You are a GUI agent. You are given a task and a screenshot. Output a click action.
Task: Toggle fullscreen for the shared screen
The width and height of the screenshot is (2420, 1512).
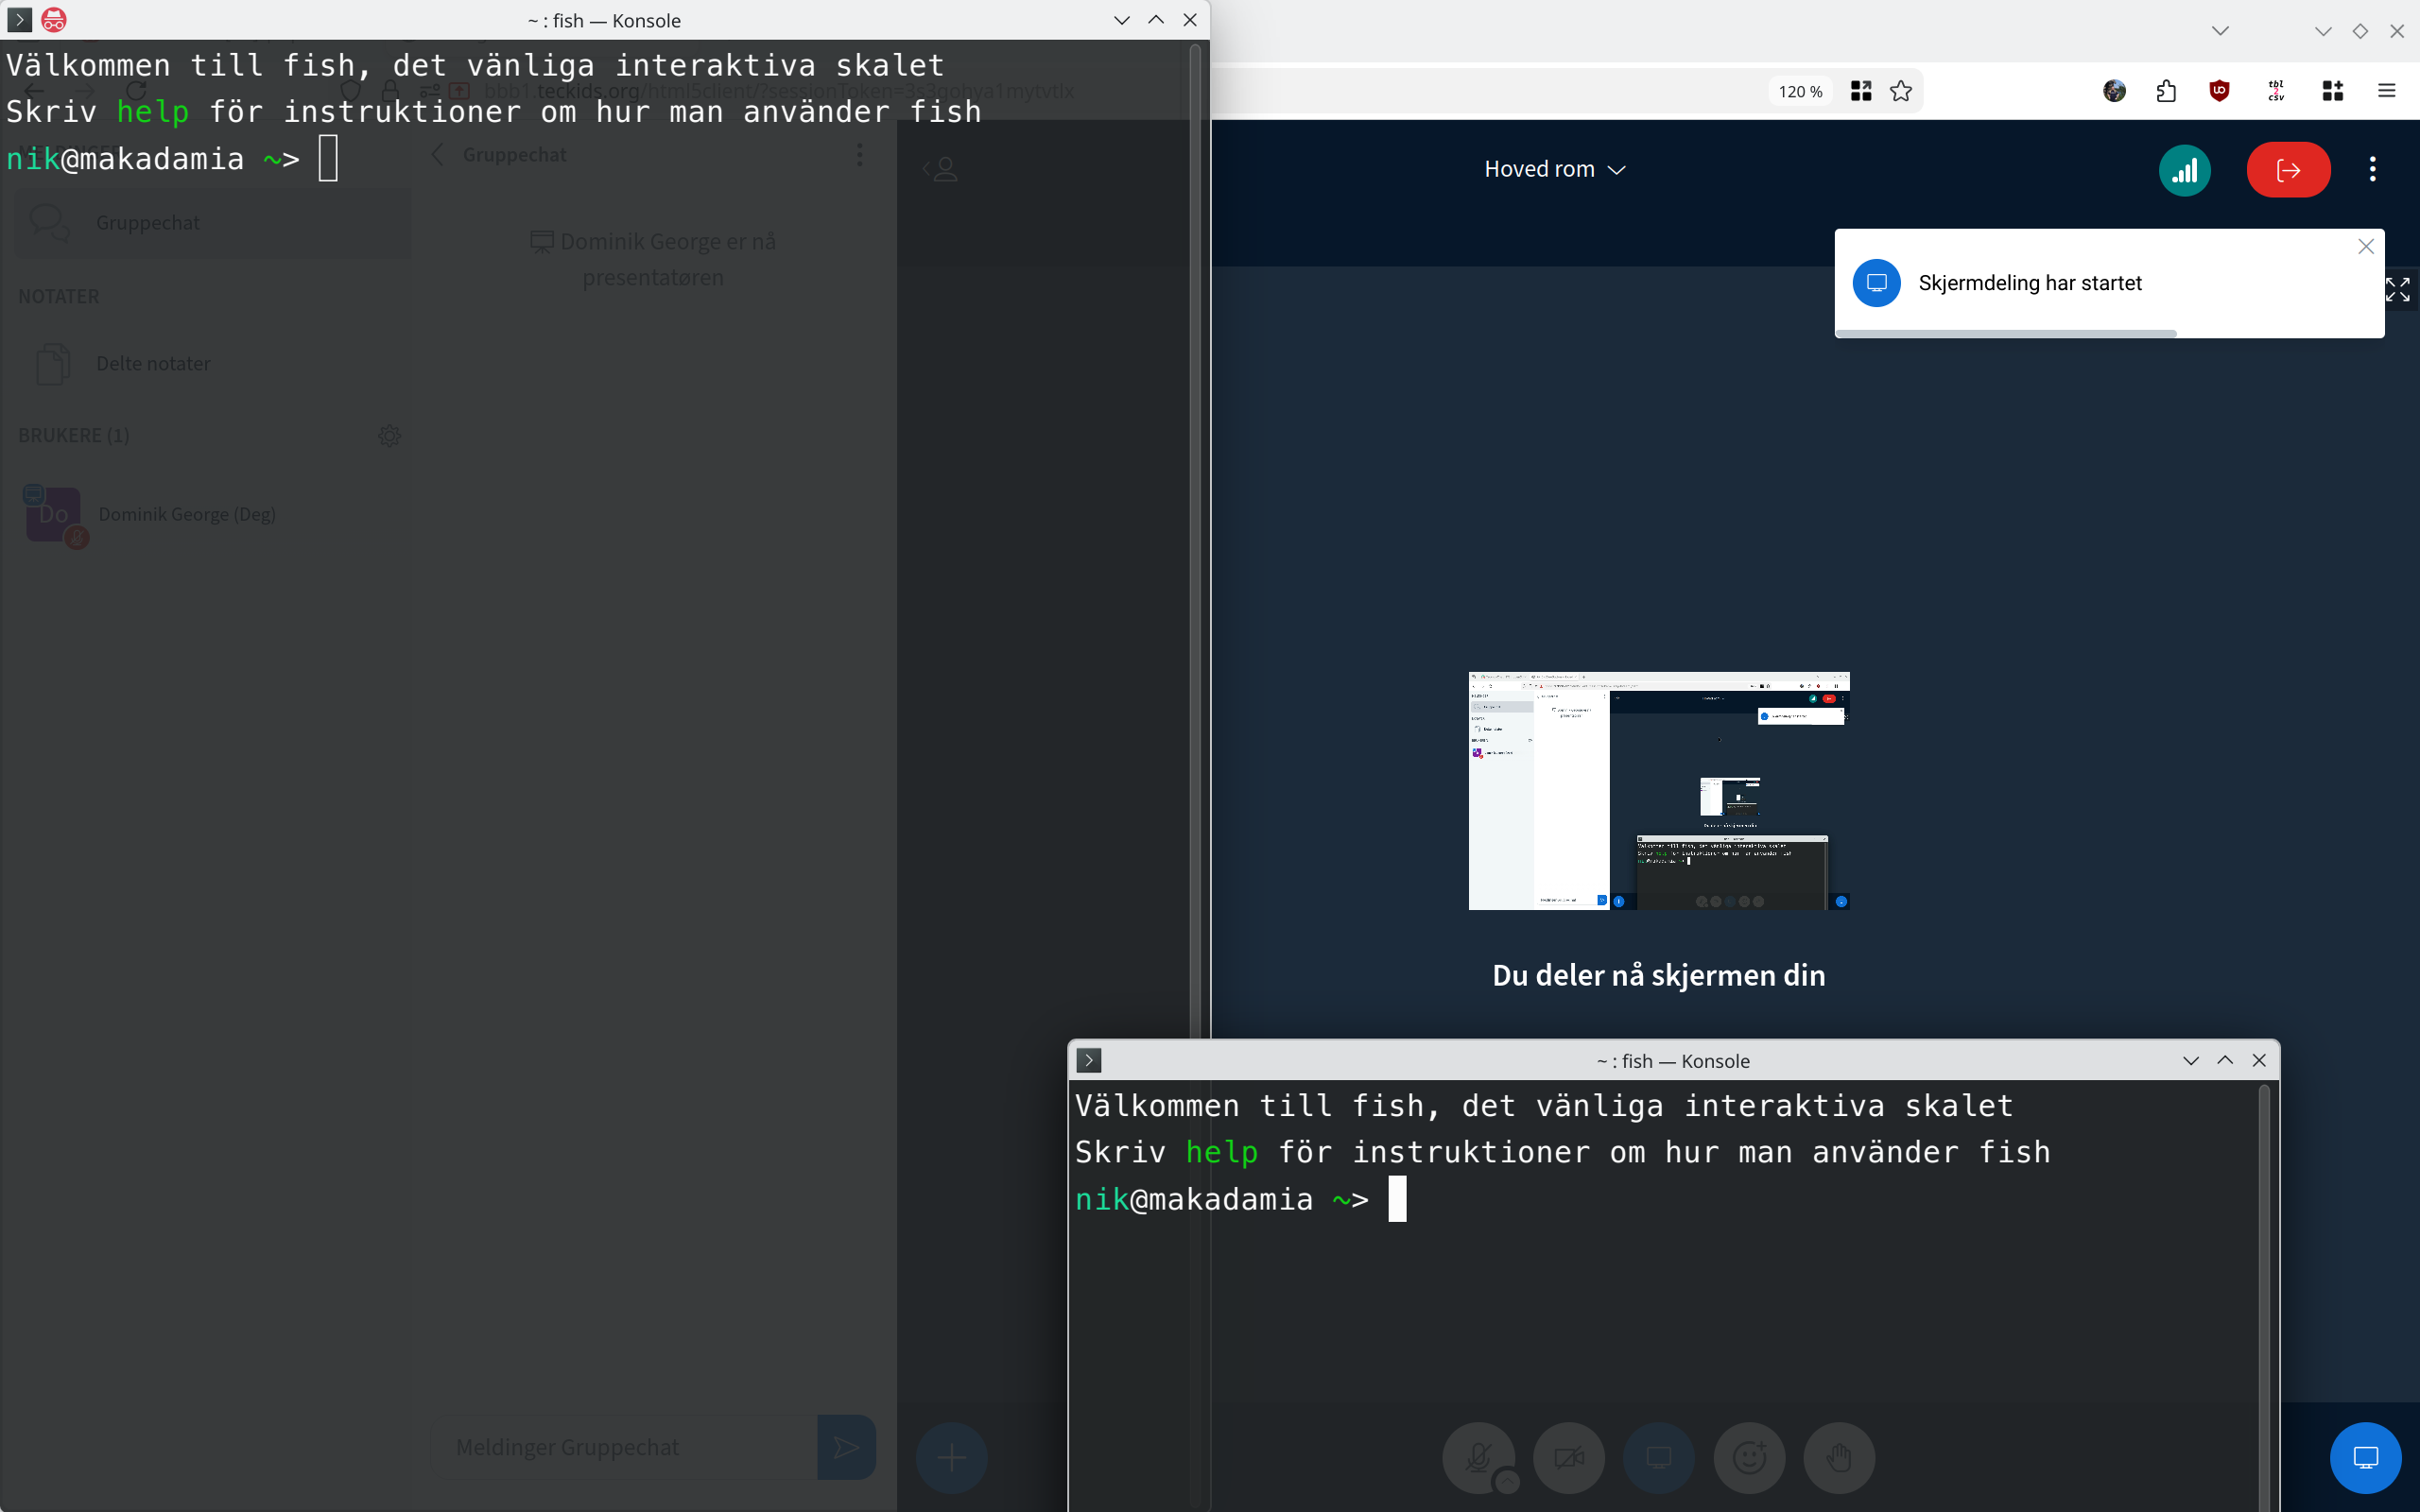(x=2397, y=290)
